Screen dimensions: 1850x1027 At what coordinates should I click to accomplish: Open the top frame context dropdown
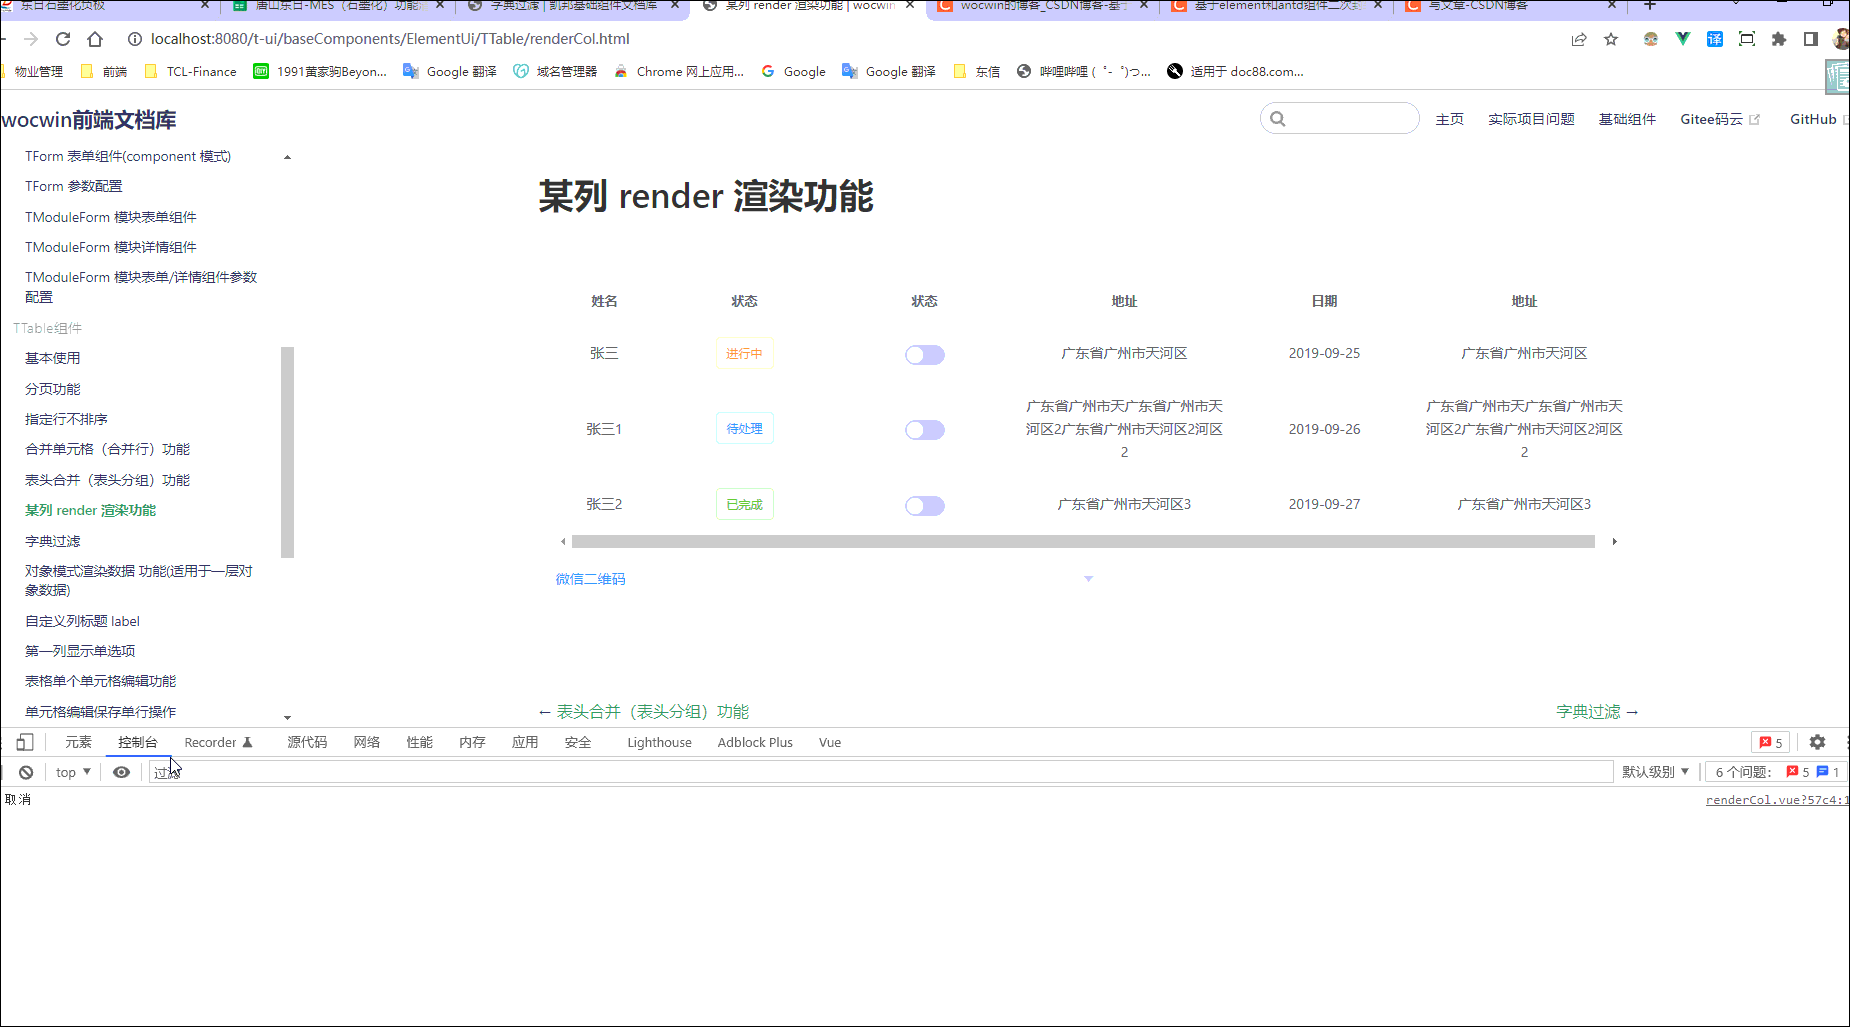click(70, 771)
